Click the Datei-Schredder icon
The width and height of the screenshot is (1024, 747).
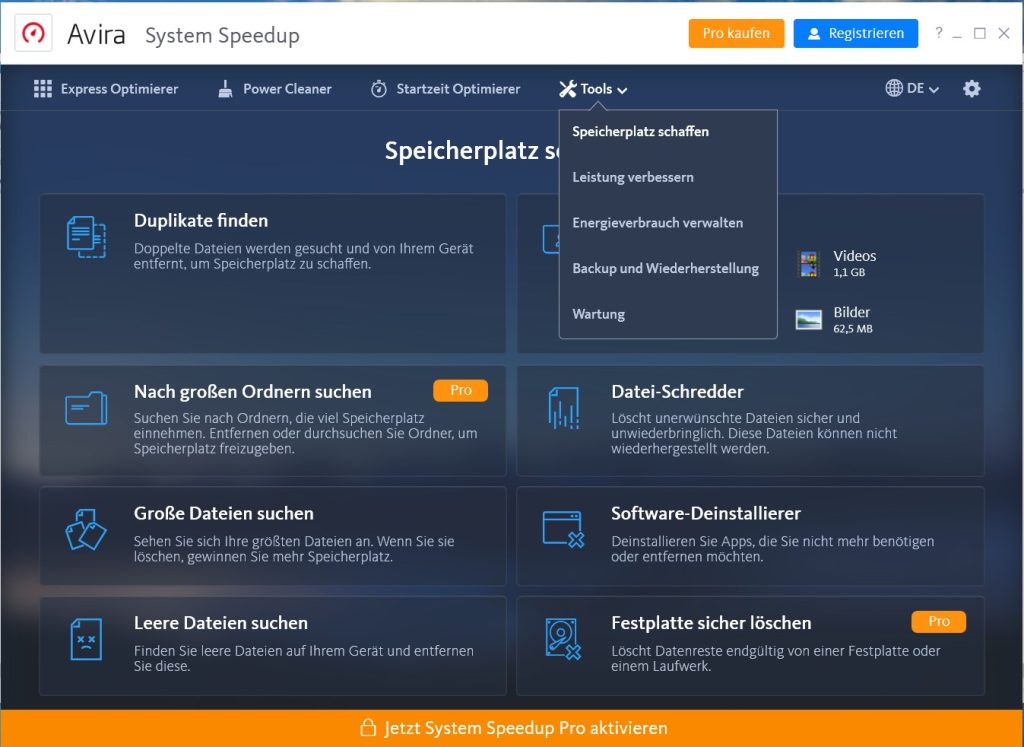coord(564,408)
